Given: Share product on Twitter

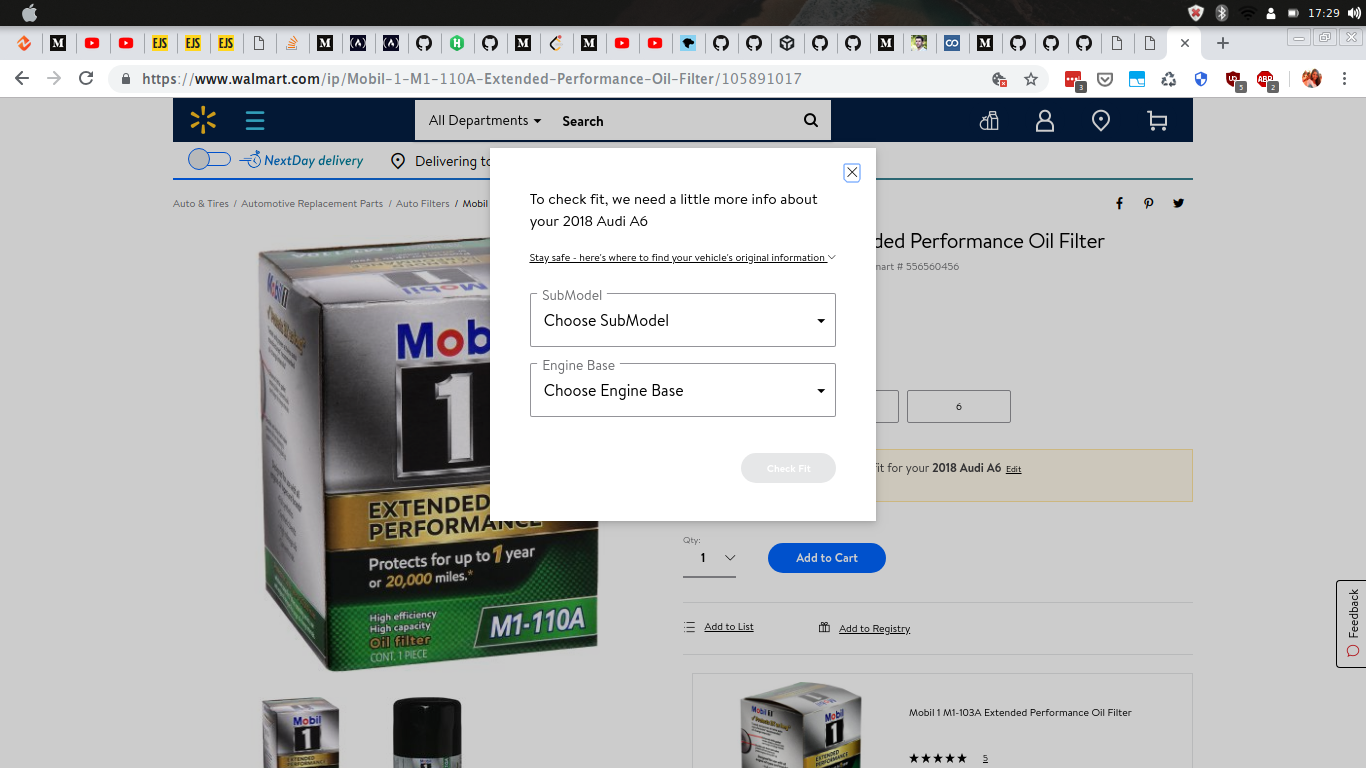Looking at the screenshot, I should pos(1179,203).
